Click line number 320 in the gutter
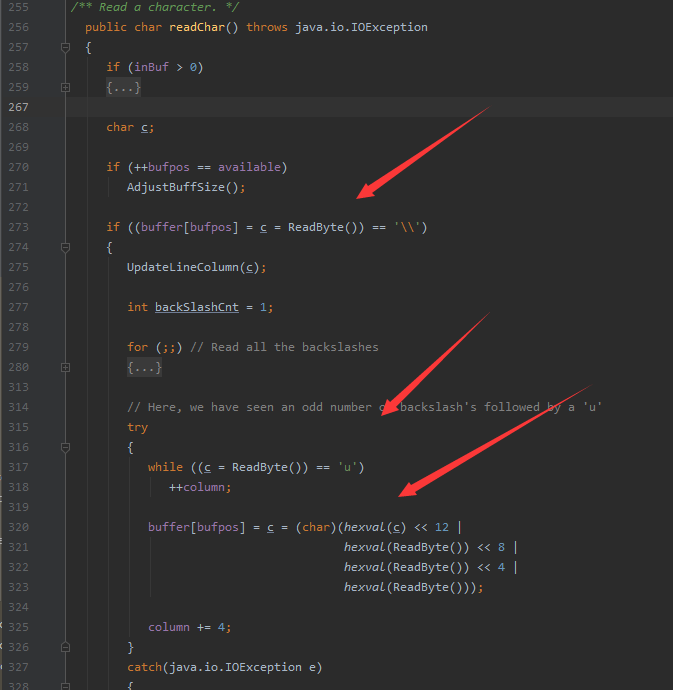 click(x=18, y=527)
